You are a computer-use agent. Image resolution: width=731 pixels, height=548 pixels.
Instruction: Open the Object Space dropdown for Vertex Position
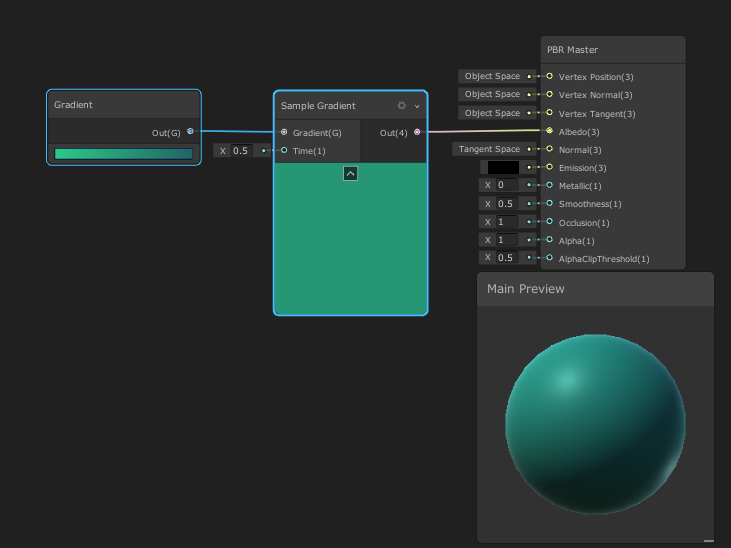pos(492,76)
